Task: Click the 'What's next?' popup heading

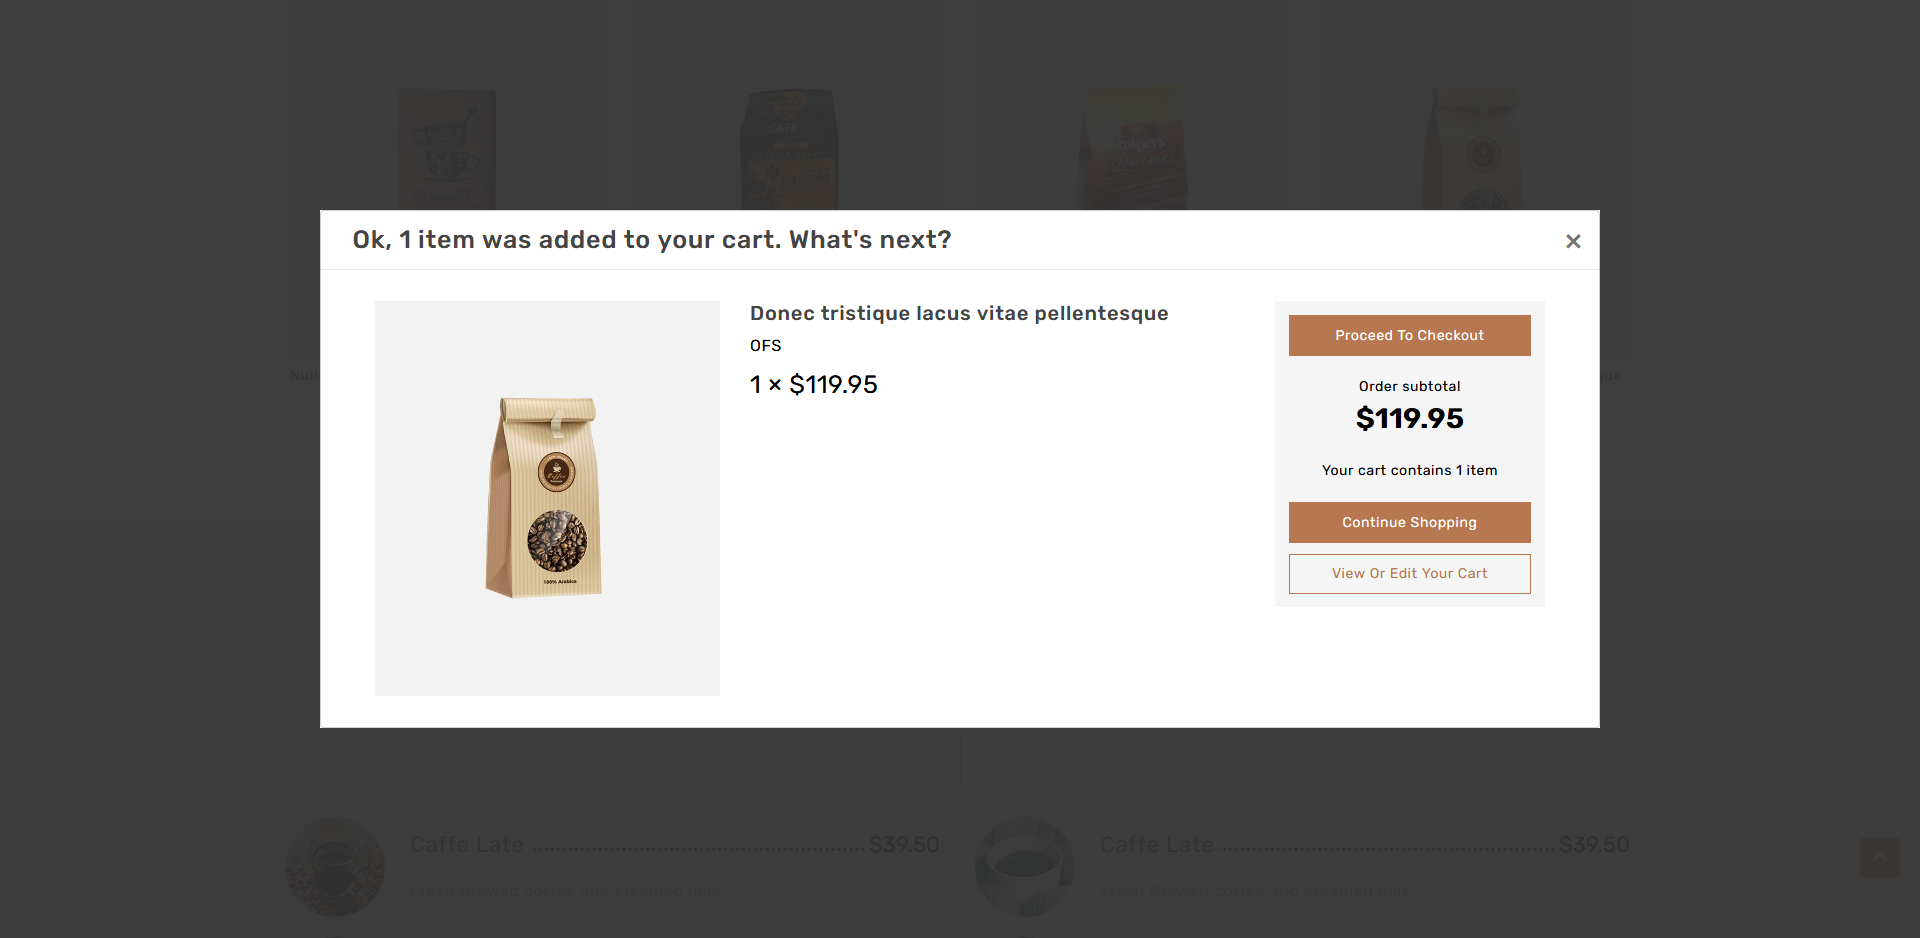Action: click(x=651, y=240)
